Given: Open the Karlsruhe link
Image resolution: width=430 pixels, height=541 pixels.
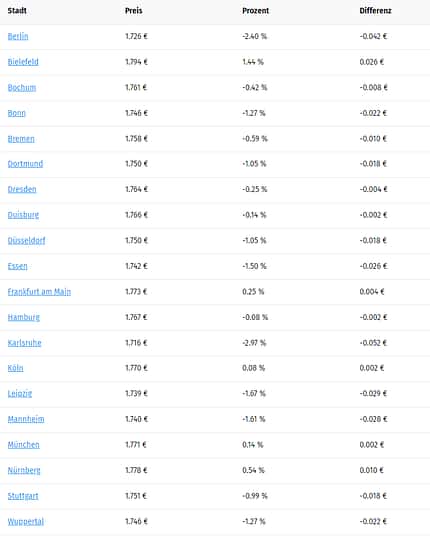Looking at the screenshot, I should (25, 342).
